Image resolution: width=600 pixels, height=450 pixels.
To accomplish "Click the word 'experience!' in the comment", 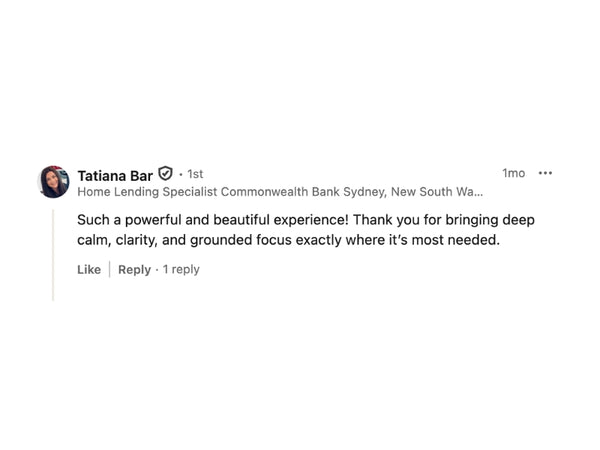I will point(309,218).
